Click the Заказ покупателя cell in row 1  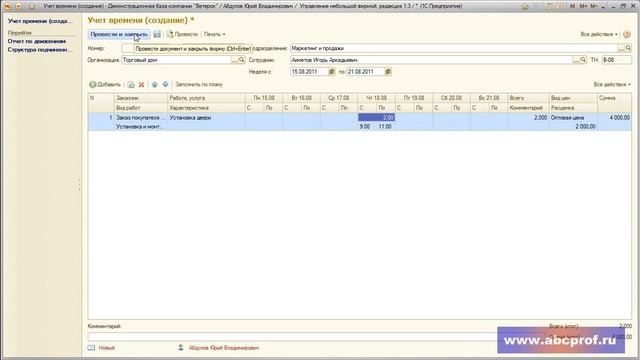pos(141,118)
